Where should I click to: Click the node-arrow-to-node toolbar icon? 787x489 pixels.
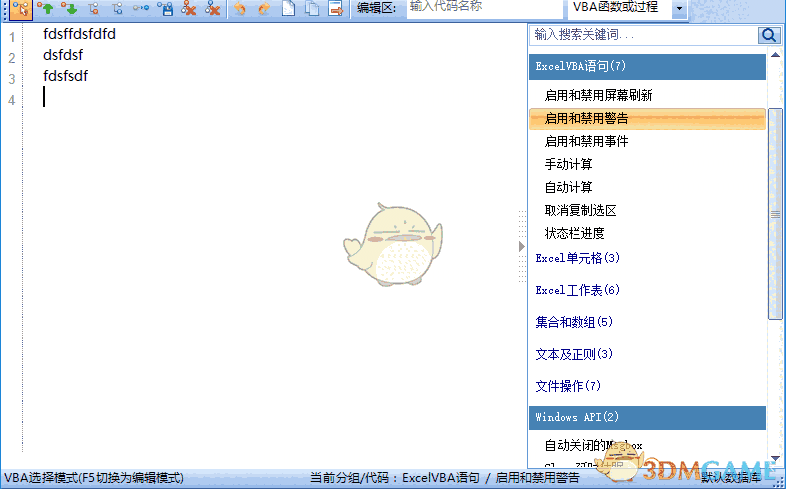[x=141, y=8]
